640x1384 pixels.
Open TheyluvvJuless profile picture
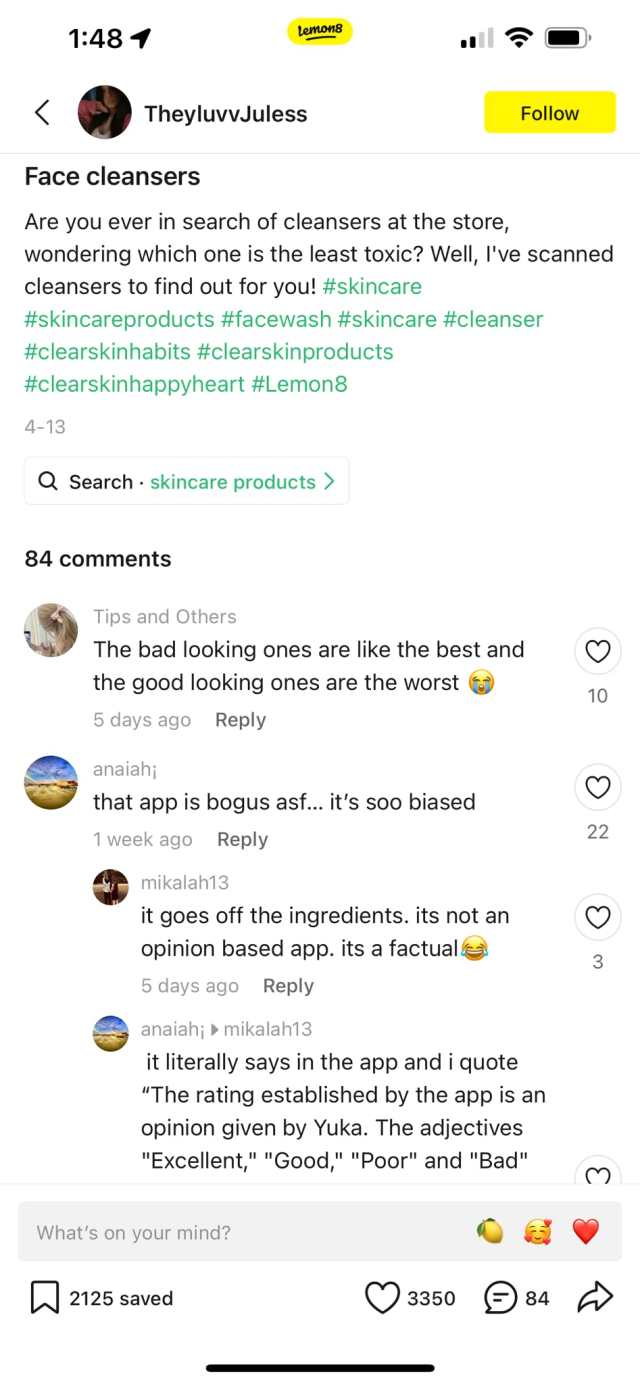coord(105,113)
